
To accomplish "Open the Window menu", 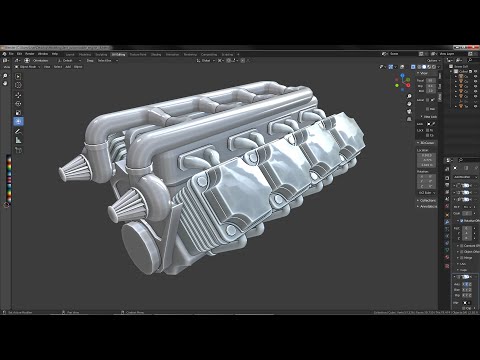I will [43, 54].
